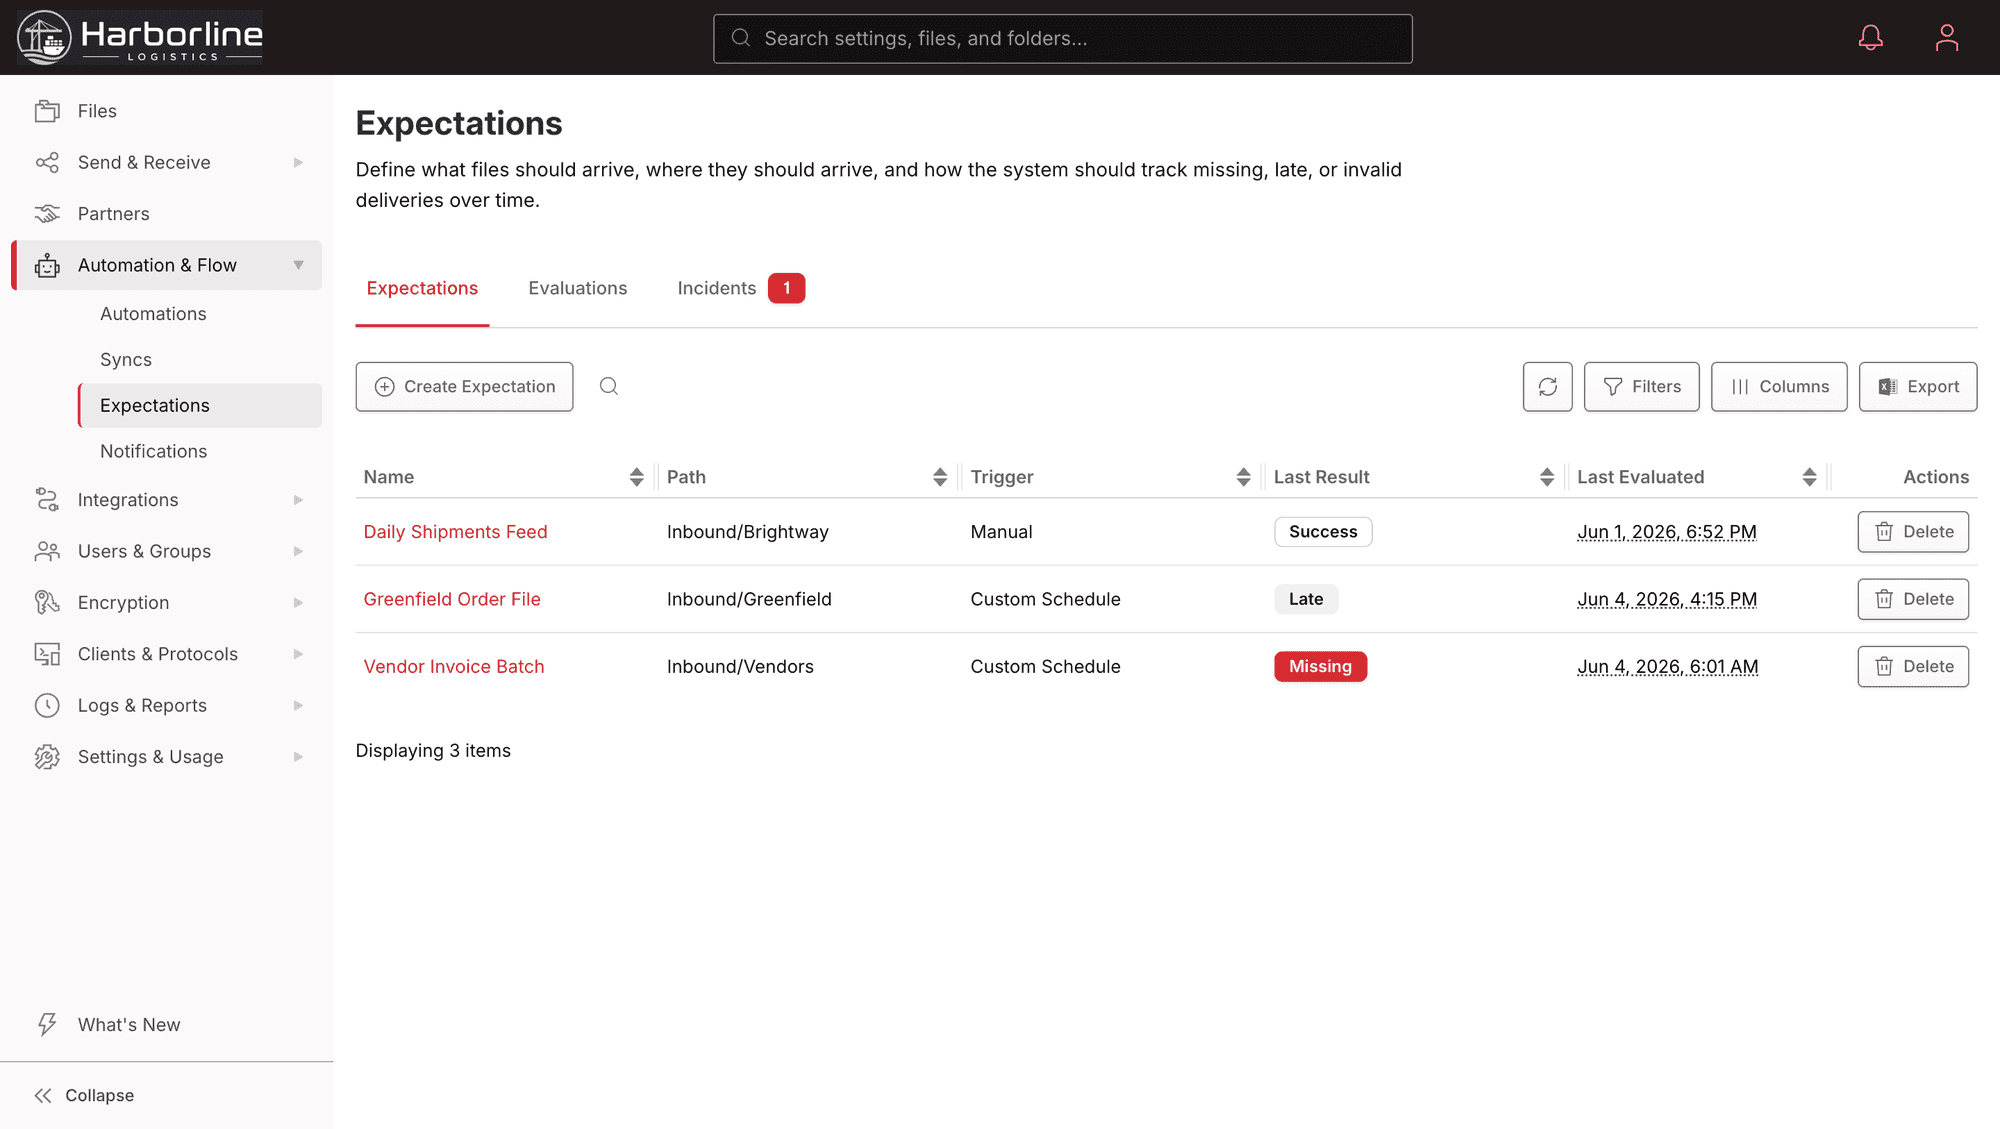
Task: Click the Logs & Reports clock icon
Action: coord(47,705)
